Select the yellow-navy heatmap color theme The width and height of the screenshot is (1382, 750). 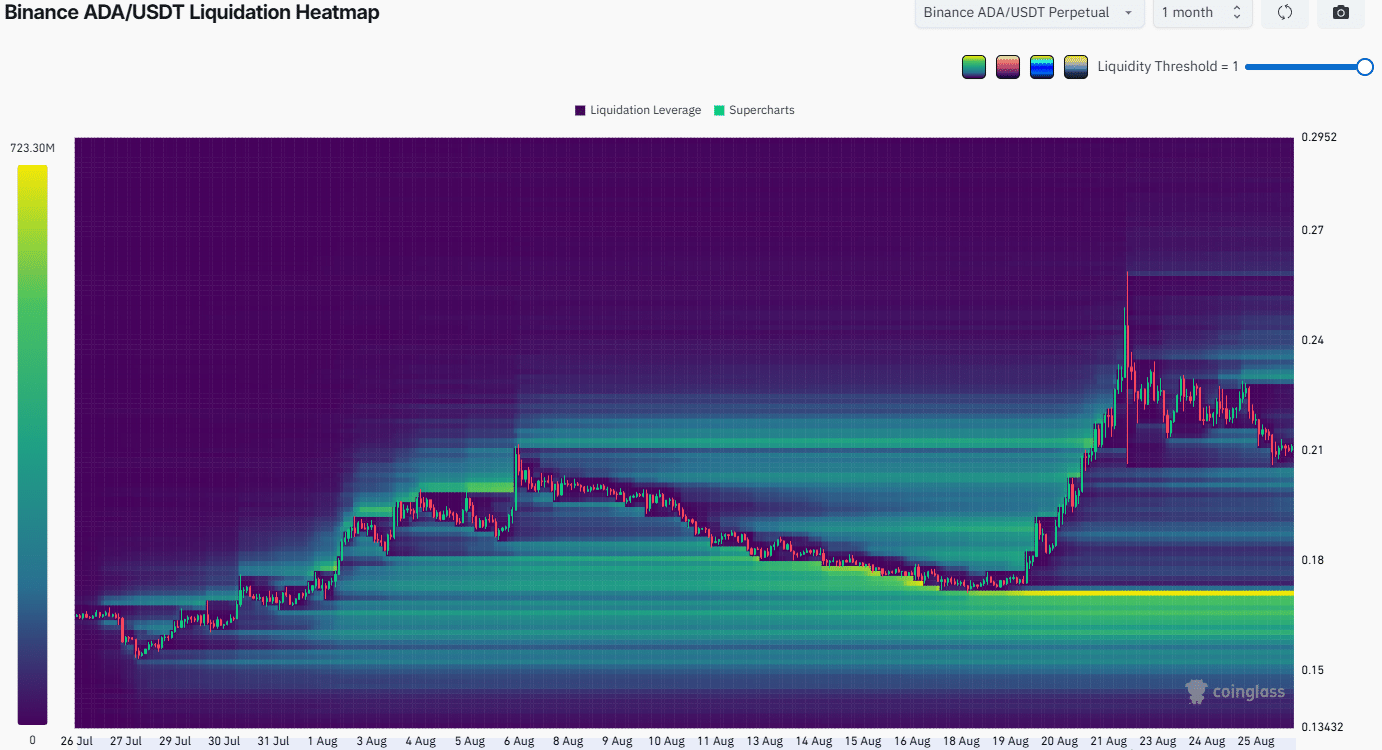pyautogui.click(x=1076, y=67)
